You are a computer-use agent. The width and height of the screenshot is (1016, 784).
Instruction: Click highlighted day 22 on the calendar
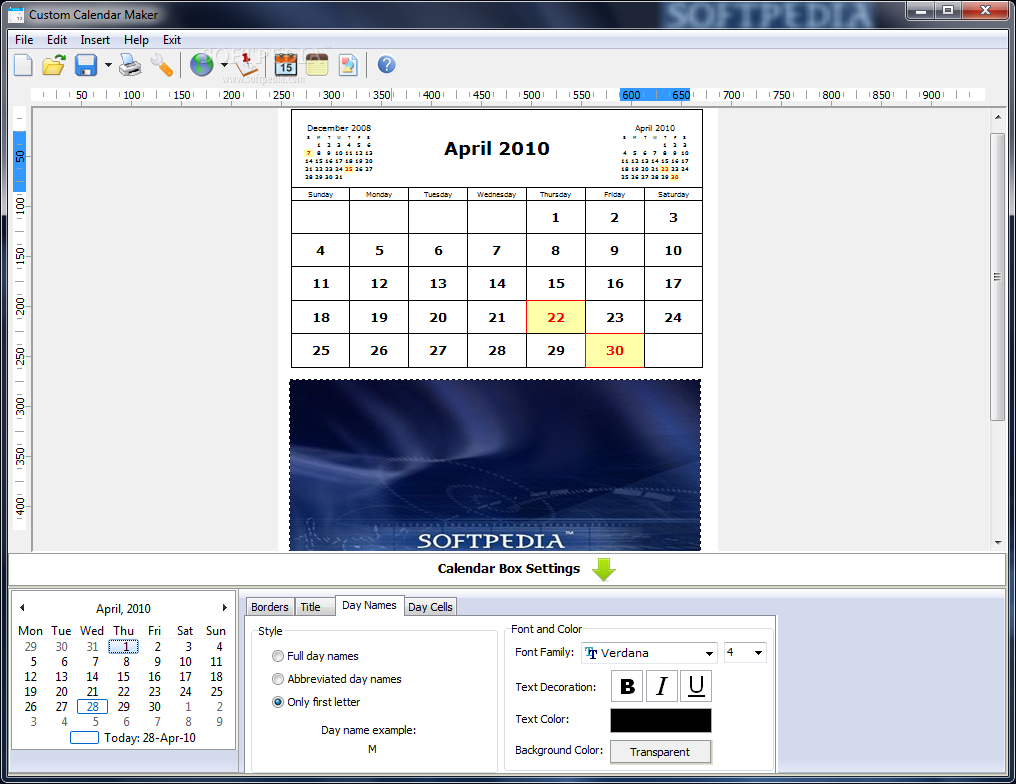click(x=556, y=317)
